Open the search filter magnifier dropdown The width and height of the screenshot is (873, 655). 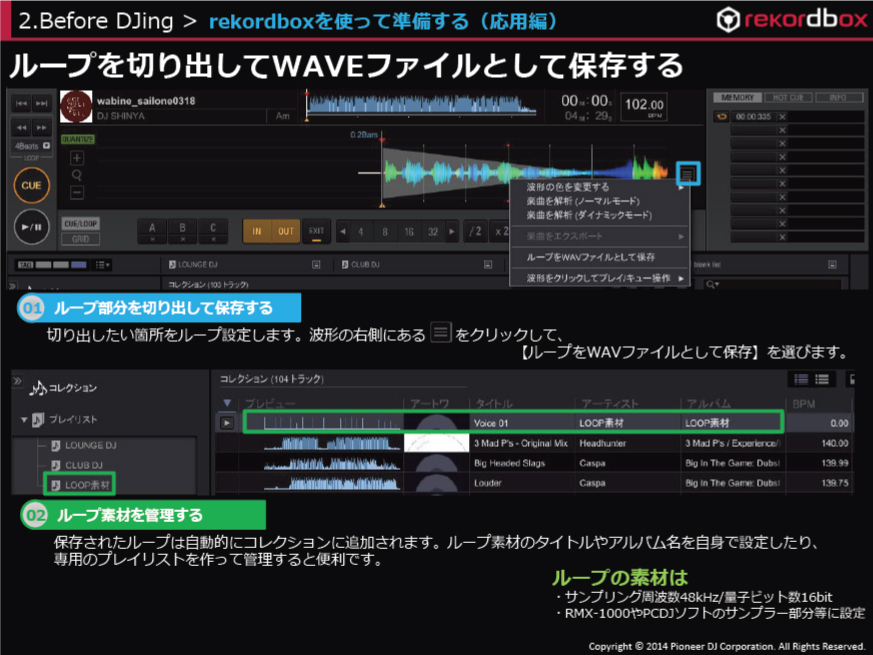click(x=713, y=284)
